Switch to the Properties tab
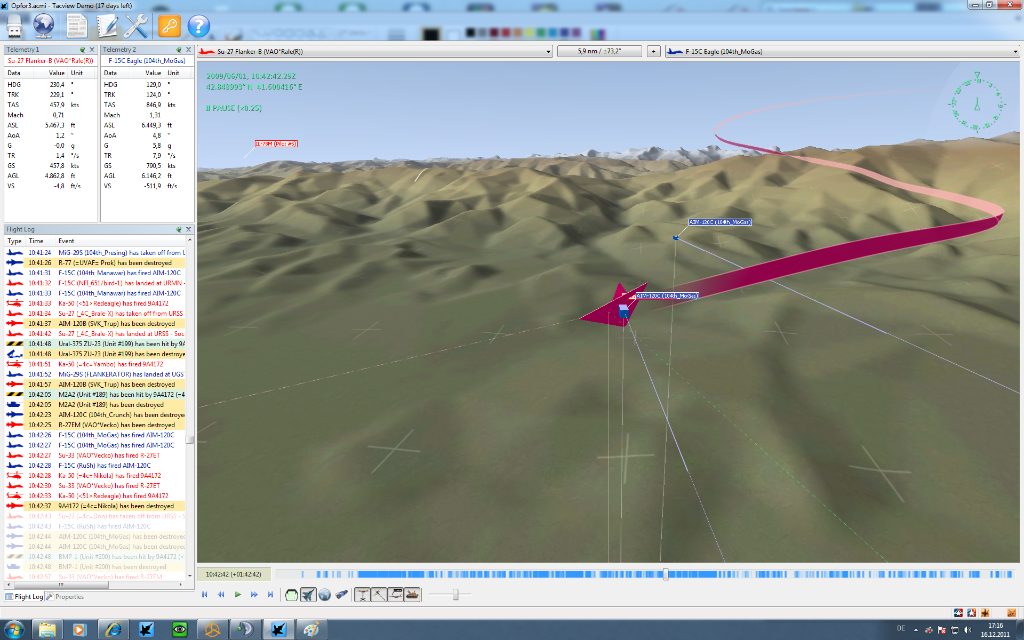 [x=67, y=596]
